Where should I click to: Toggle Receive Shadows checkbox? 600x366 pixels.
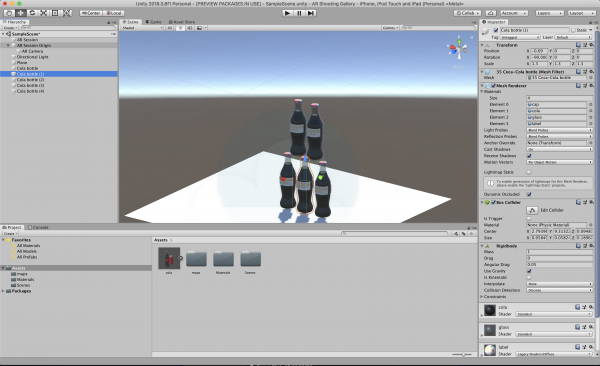[529, 156]
